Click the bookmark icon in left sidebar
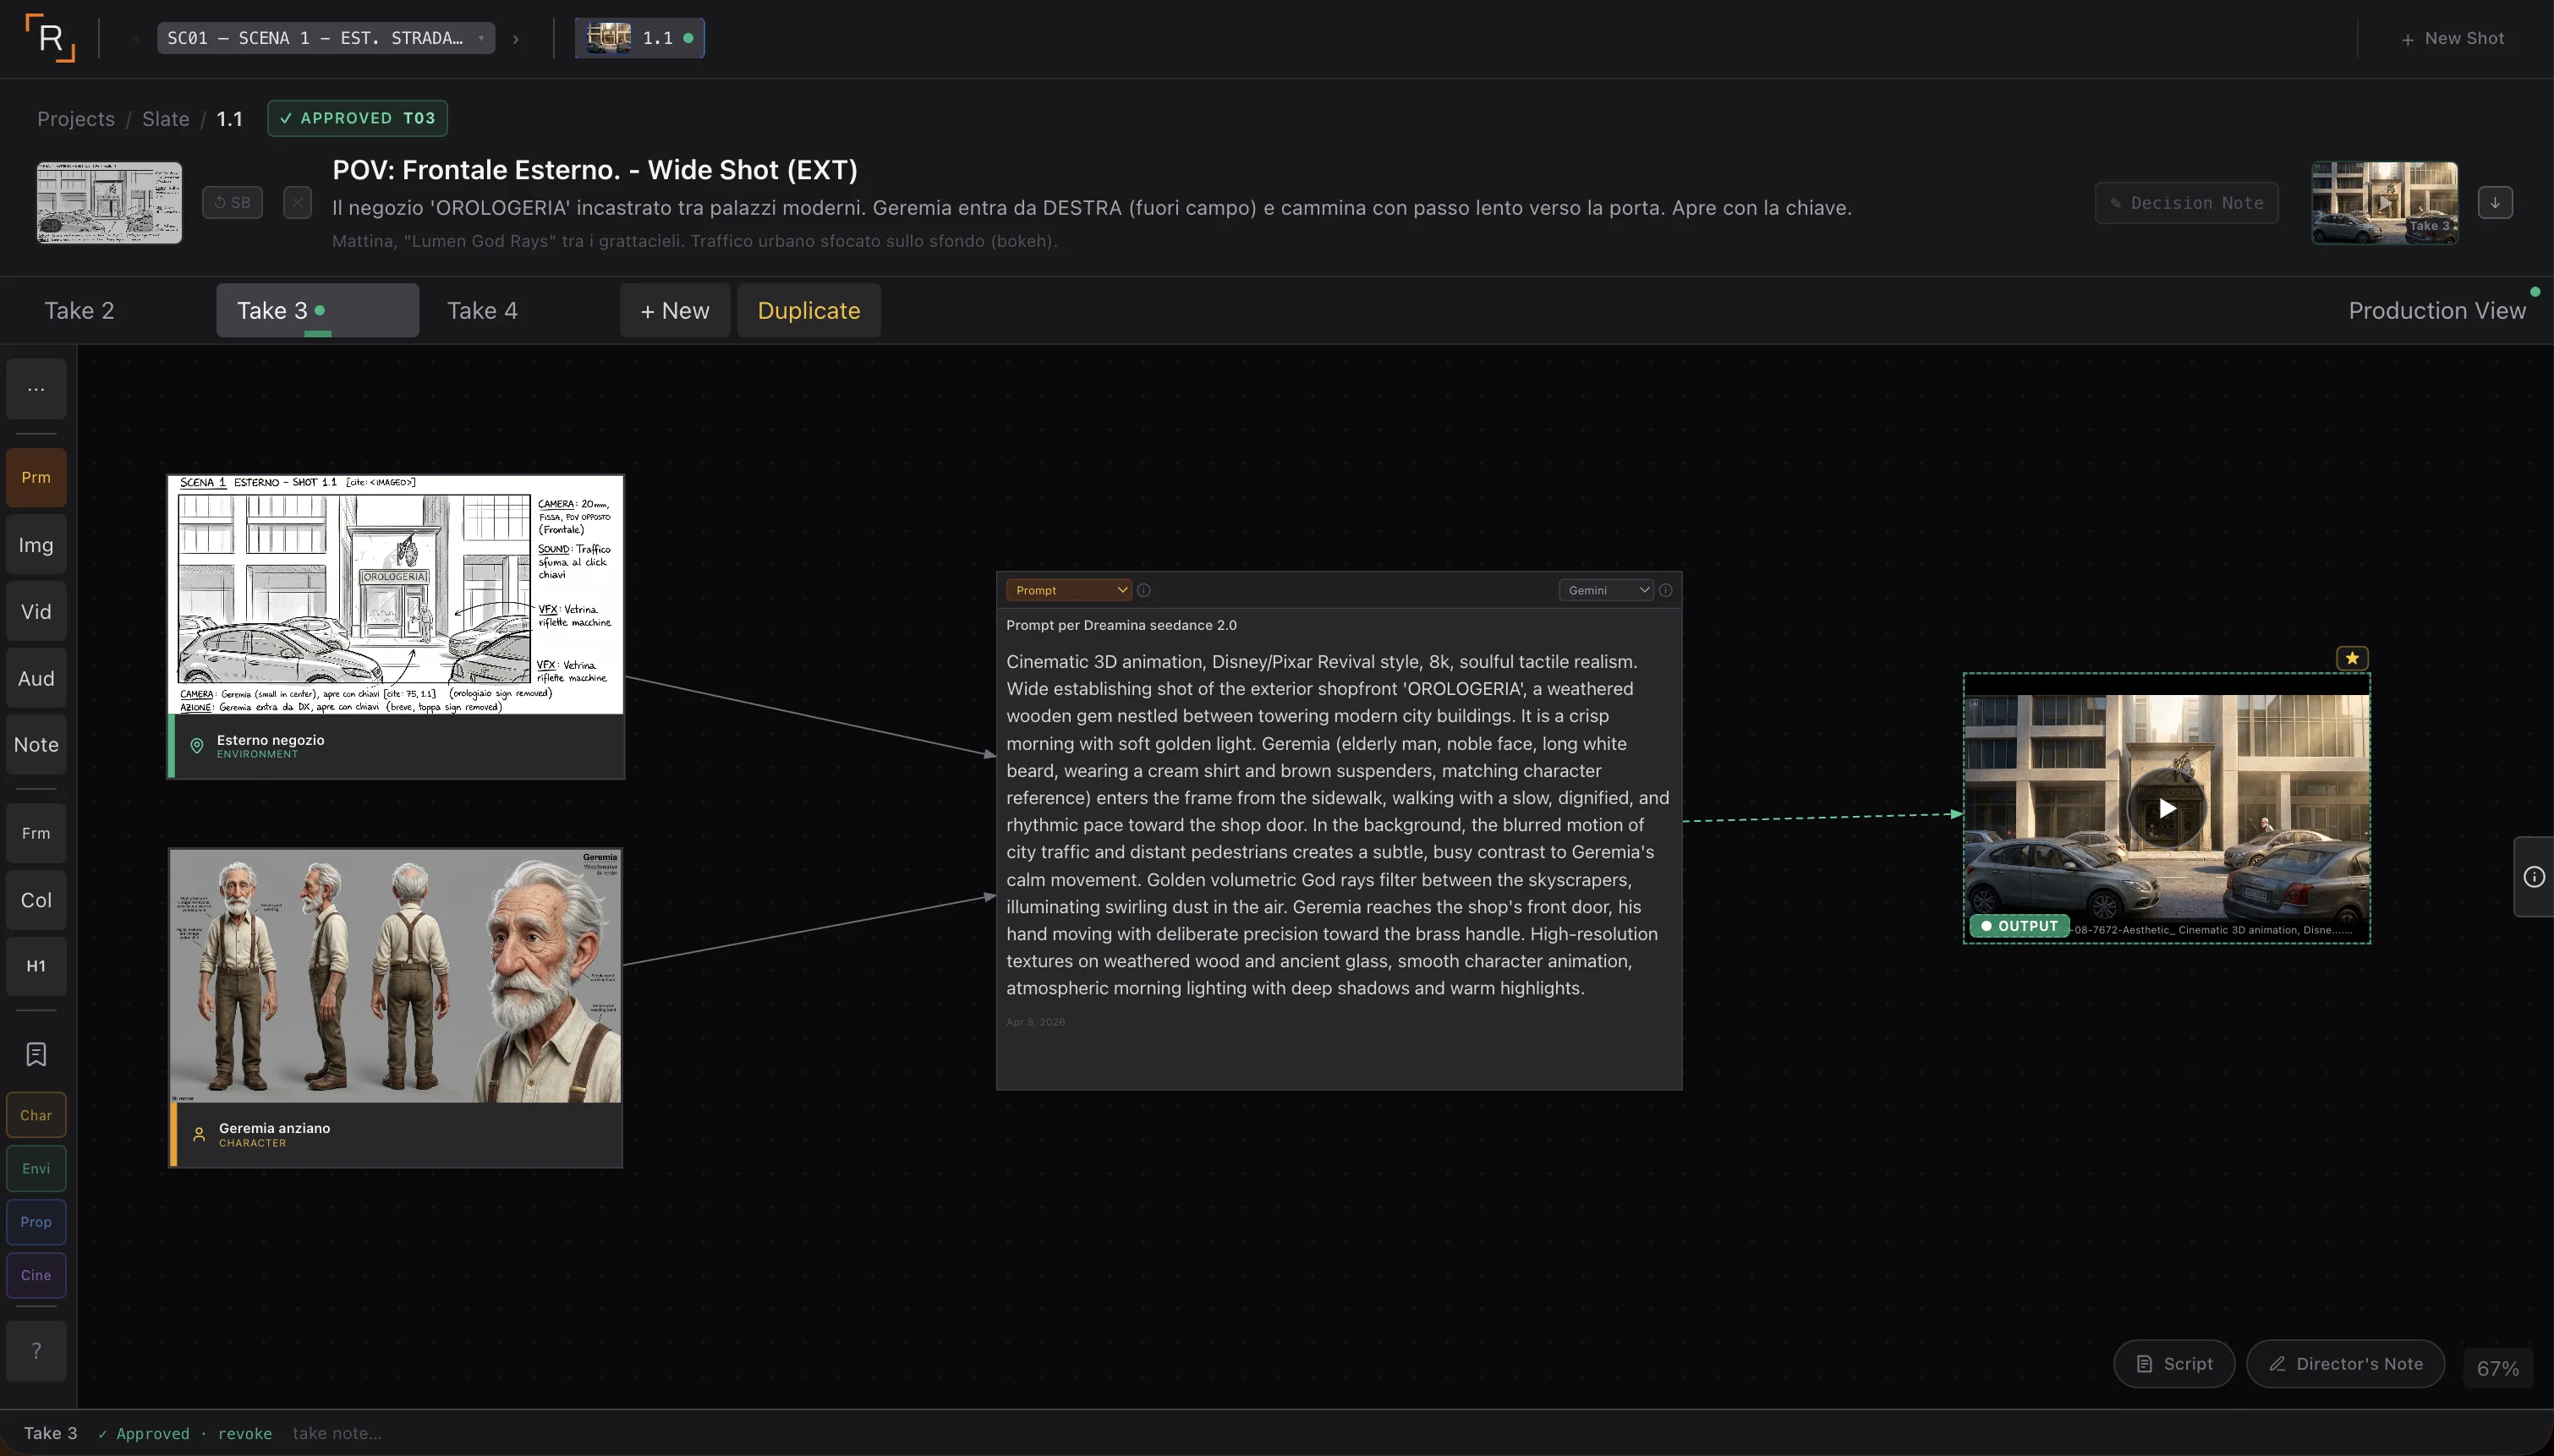 [x=36, y=1054]
